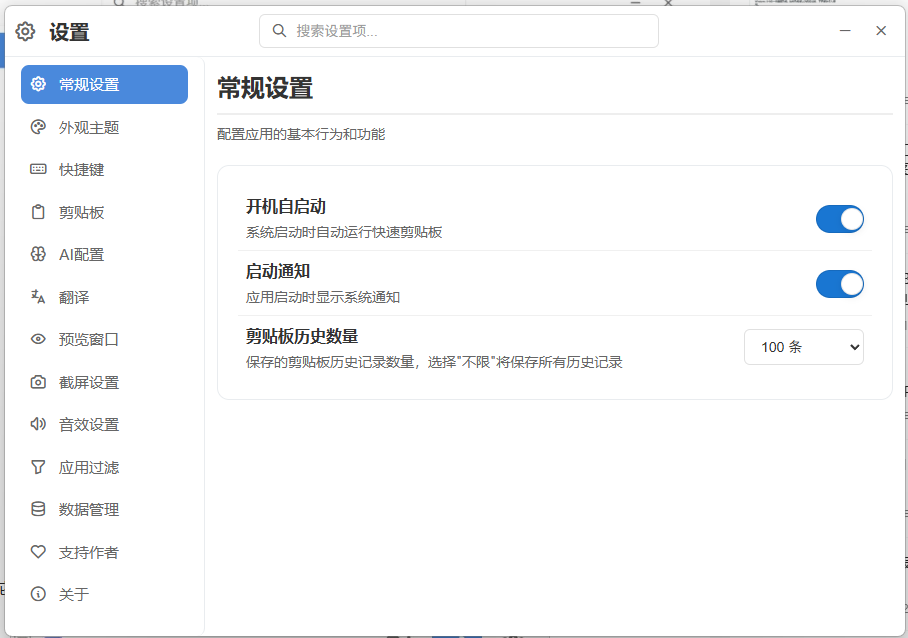Click the settings search input field

click(x=459, y=31)
